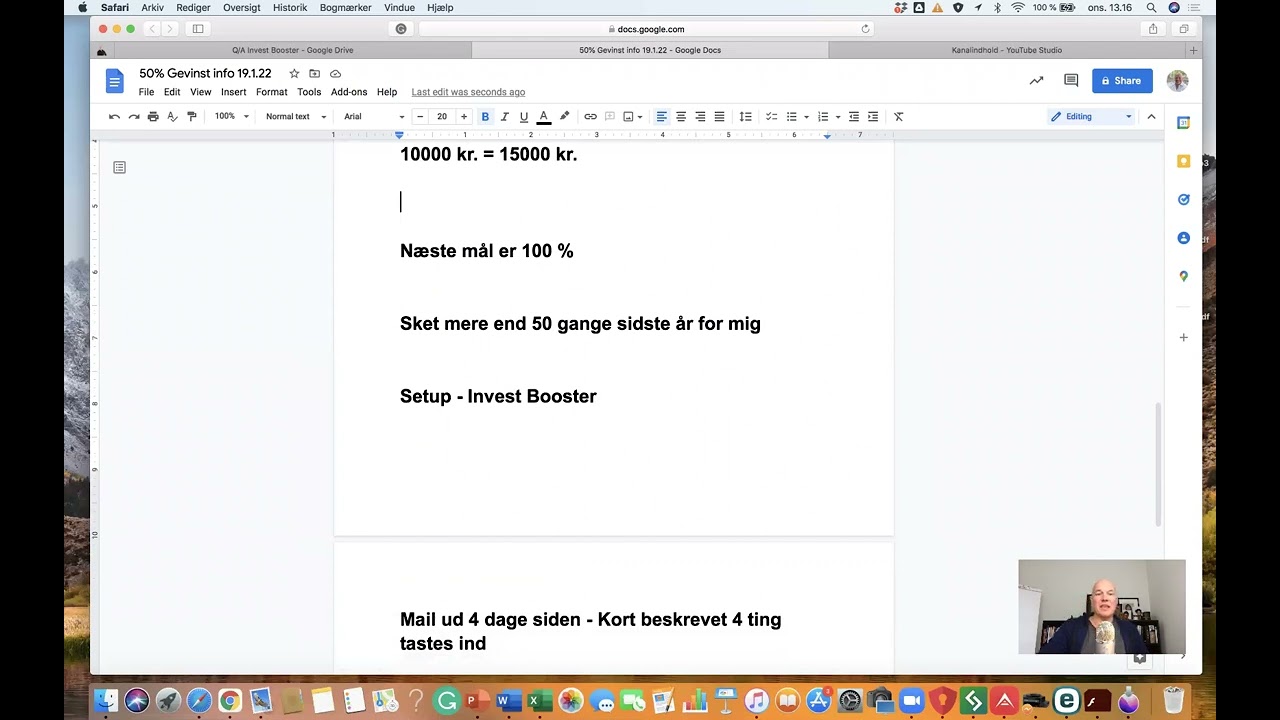
Task: Open the View menu
Action: click(x=201, y=92)
